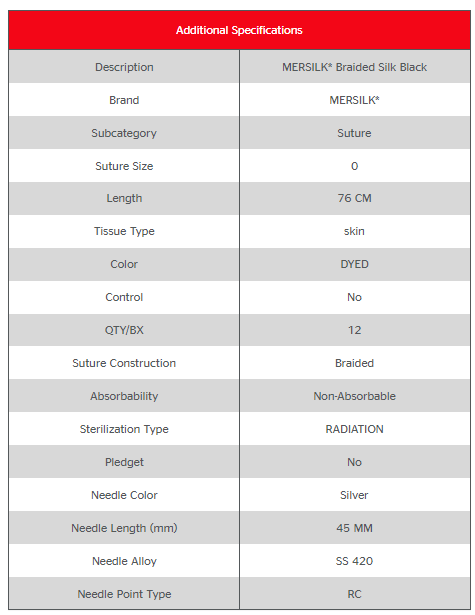Click the Suture value in Subcategory row
Viewport: 475px width, 615px height.
[x=354, y=133]
